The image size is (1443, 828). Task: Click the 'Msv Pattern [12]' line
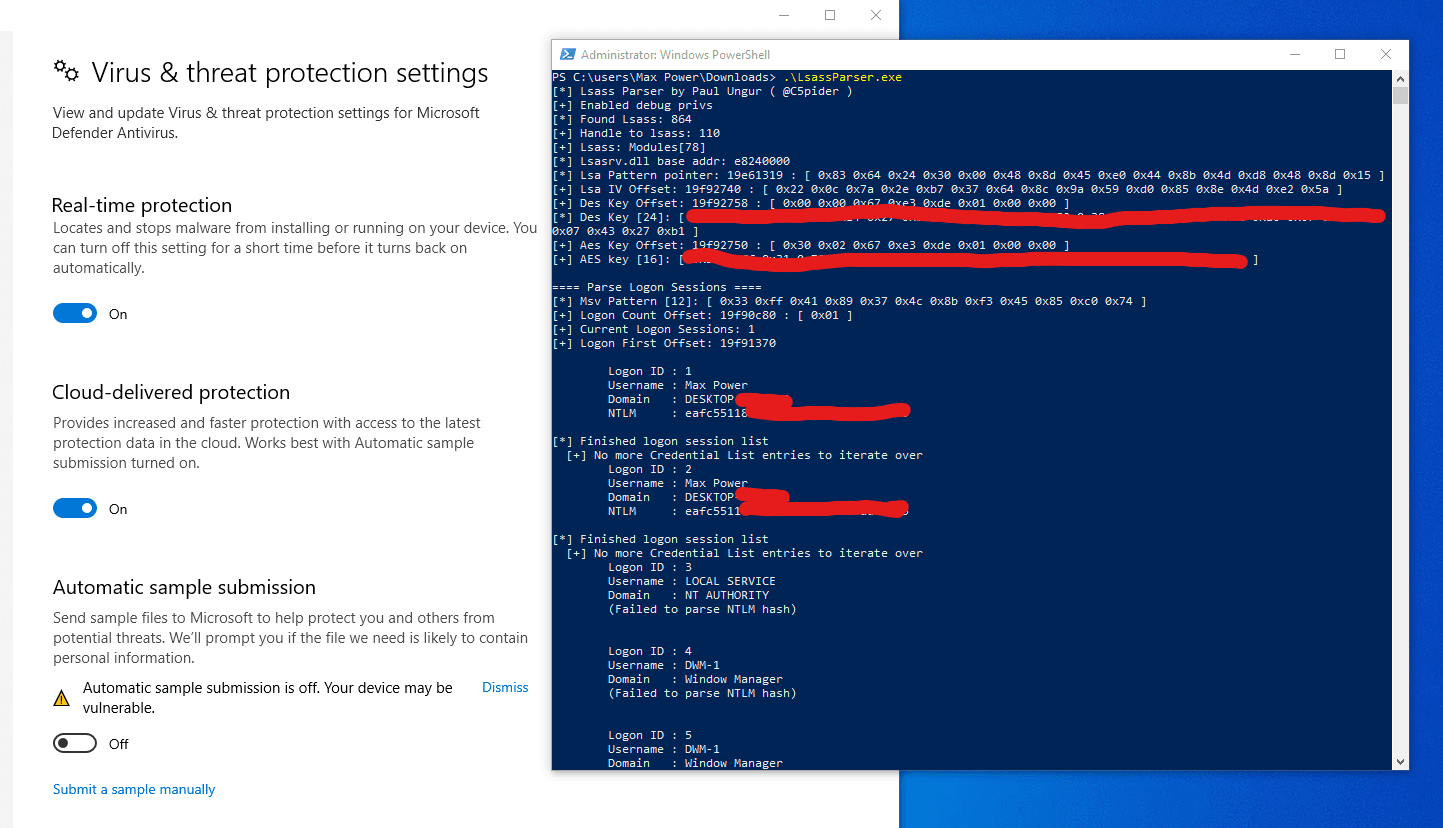click(x=849, y=301)
